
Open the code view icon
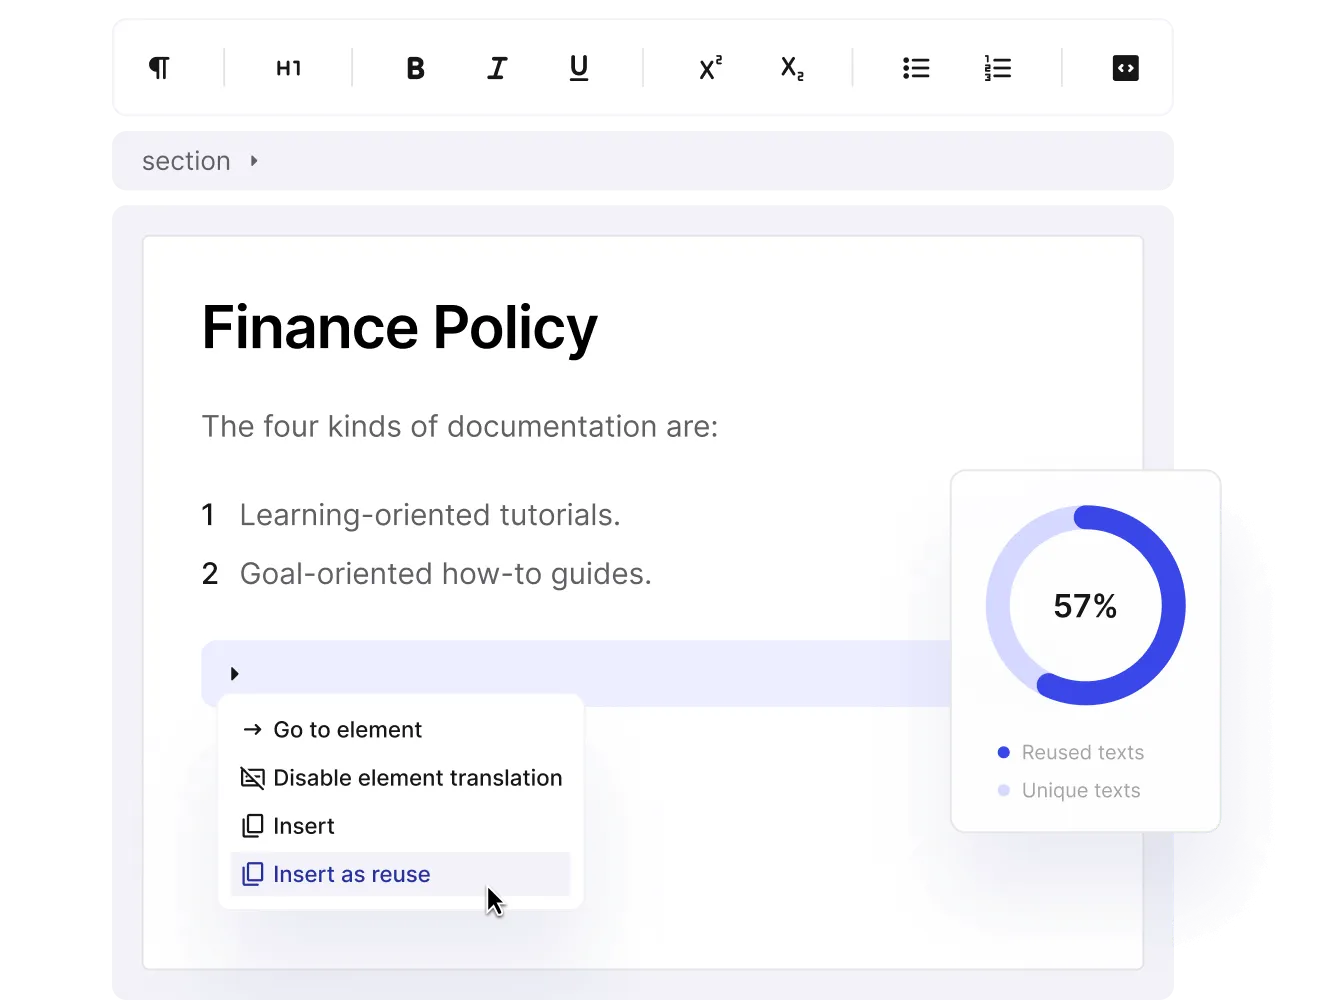[1126, 68]
